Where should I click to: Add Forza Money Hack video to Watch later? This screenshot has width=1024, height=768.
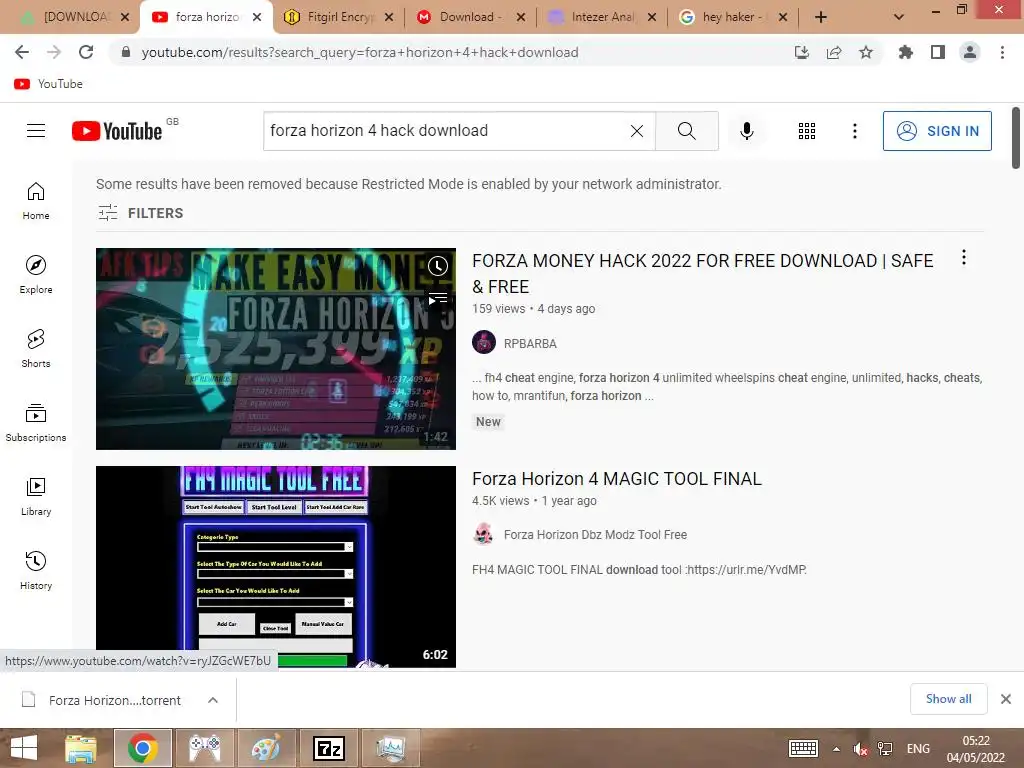438,266
